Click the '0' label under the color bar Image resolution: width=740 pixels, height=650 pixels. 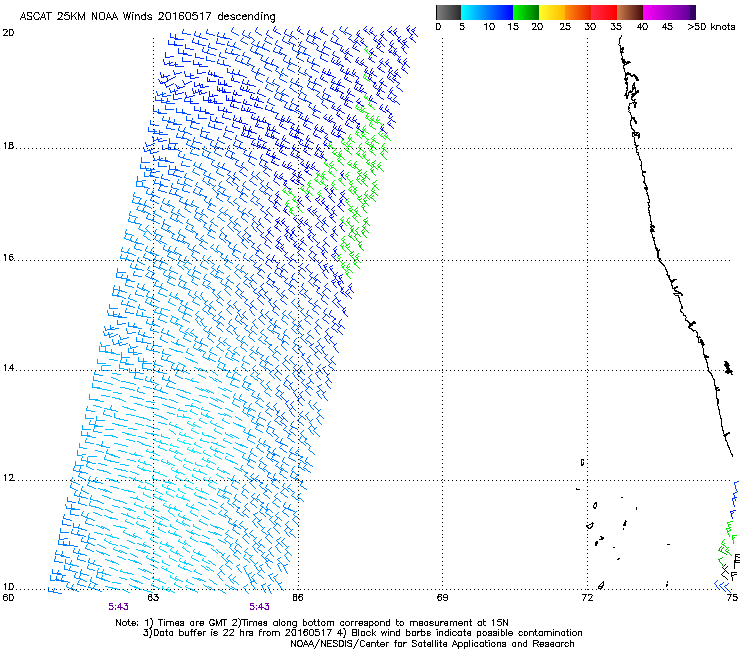point(438,27)
